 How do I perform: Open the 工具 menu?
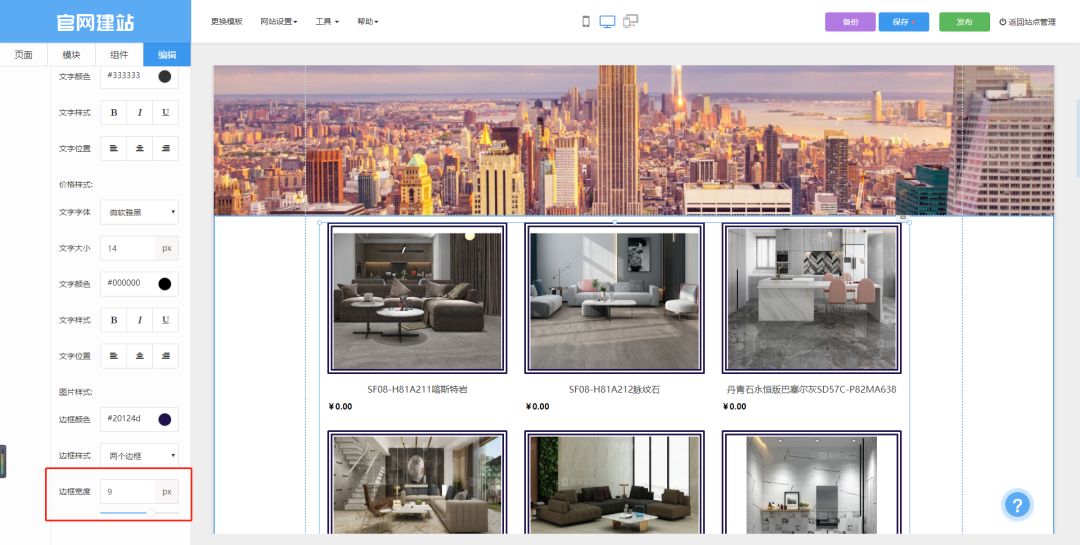327,21
